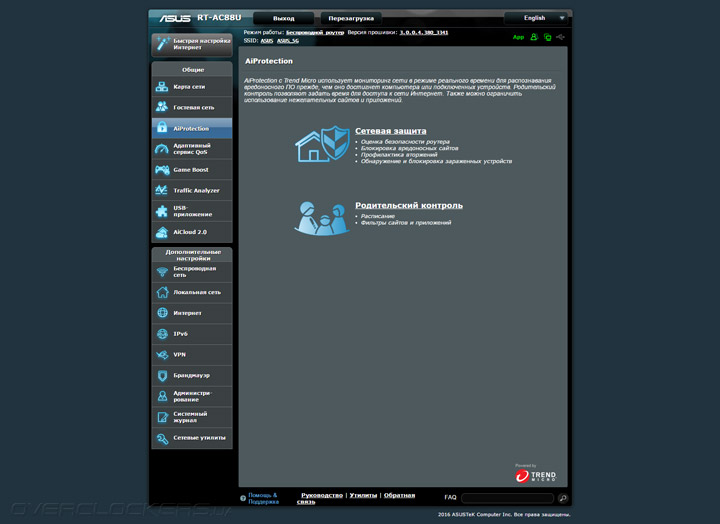720x524 pixels.
Task: Select Гостевая сеть menu label
Action: tap(194, 107)
